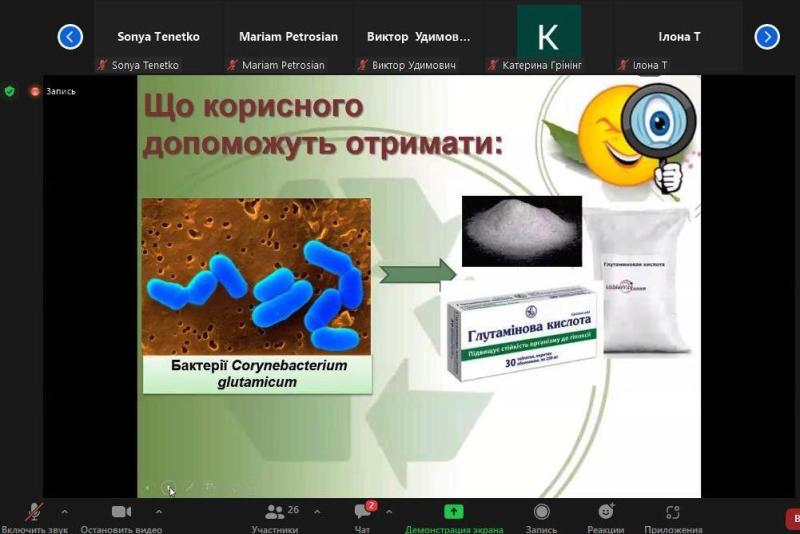This screenshot has width=800, height=534.
Task: Expand video options chevron beside camera
Action: pos(159,511)
